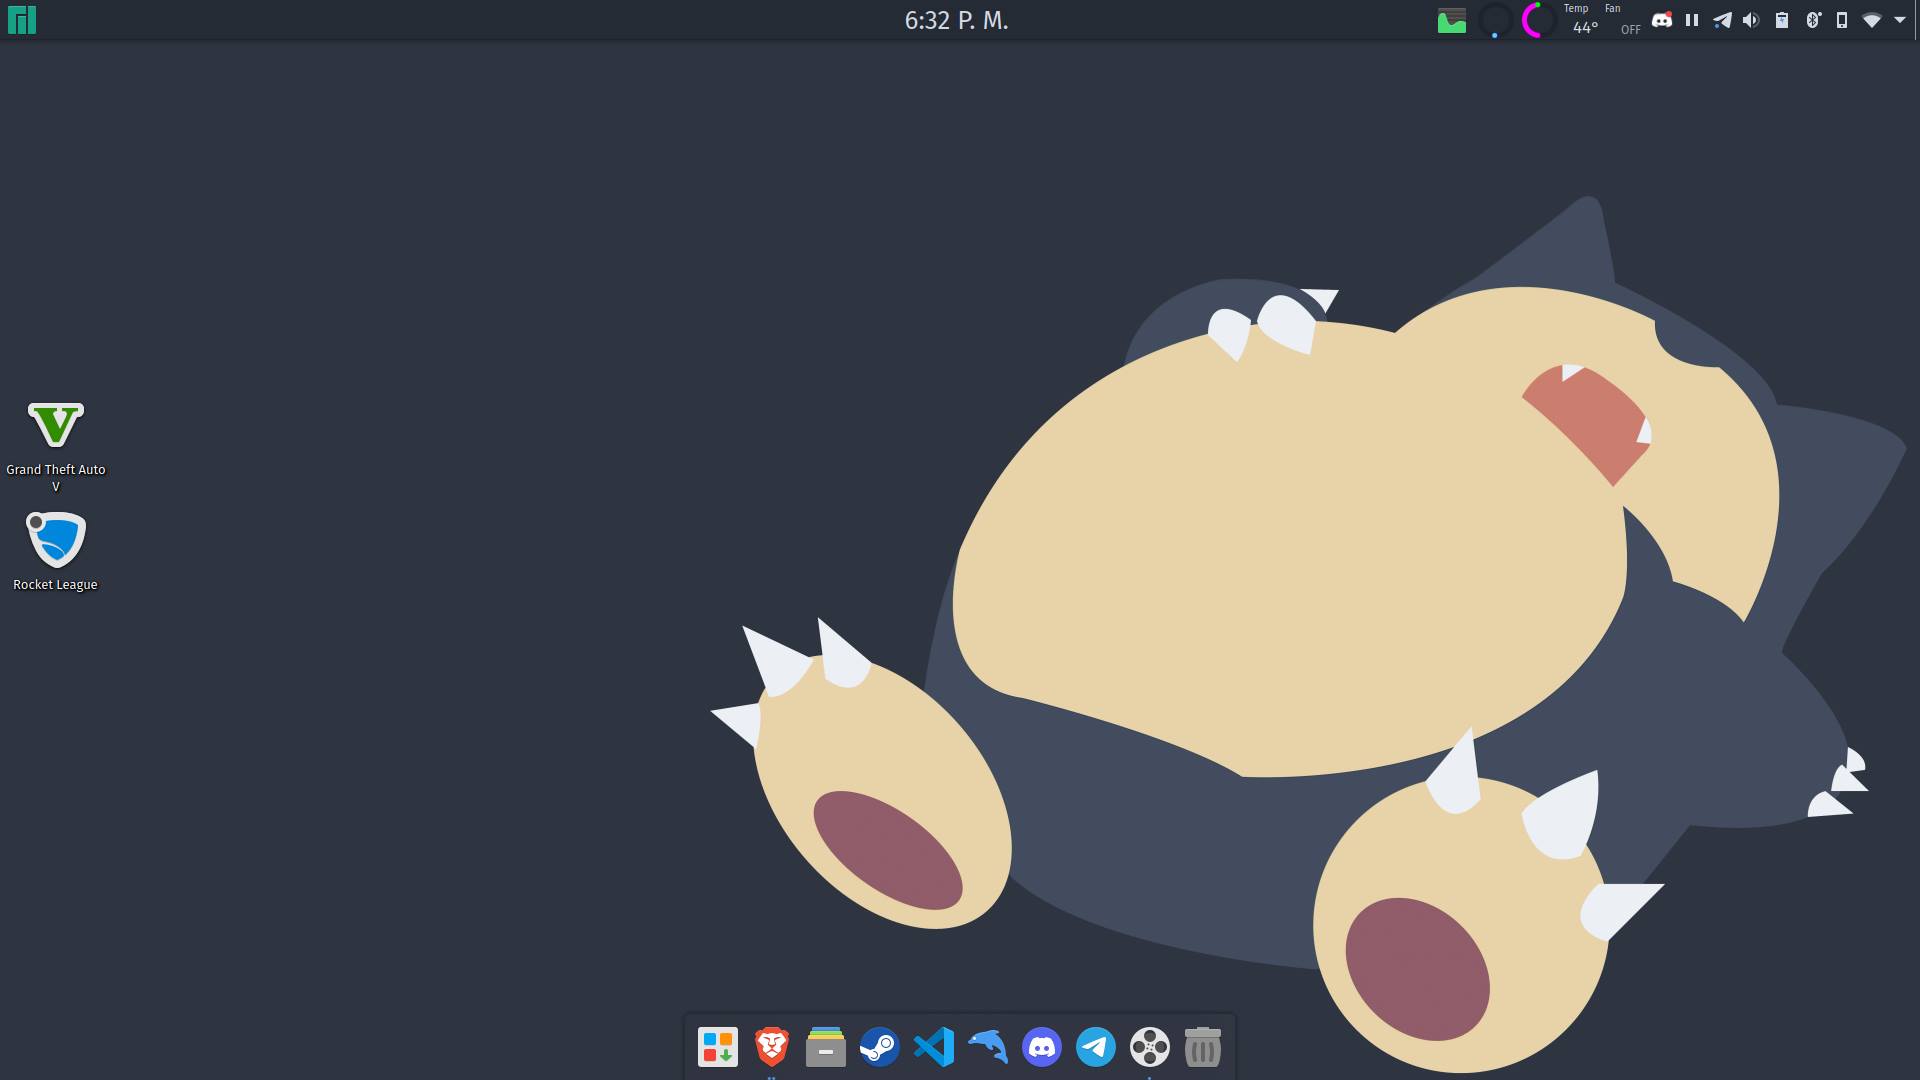Image resolution: width=1920 pixels, height=1080 pixels.
Task: Click the pause icon in system tray
Action: click(x=1692, y=20)
